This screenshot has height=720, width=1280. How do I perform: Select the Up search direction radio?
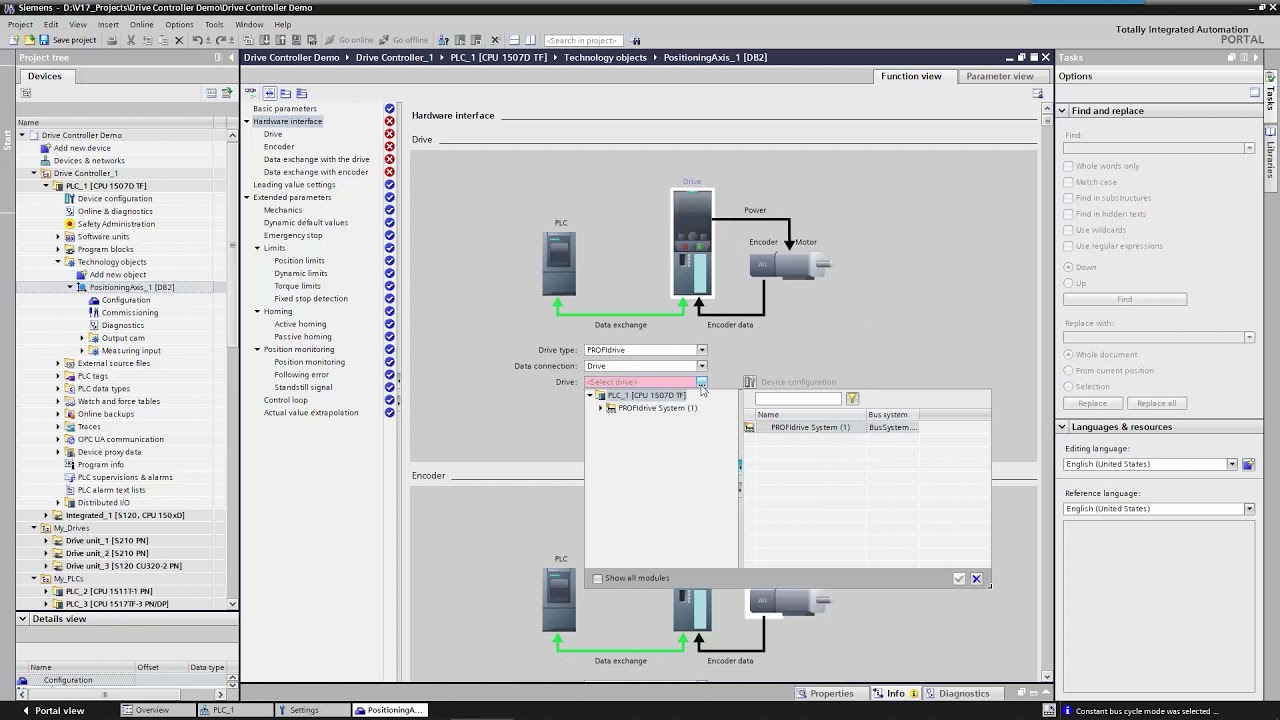1068,283
